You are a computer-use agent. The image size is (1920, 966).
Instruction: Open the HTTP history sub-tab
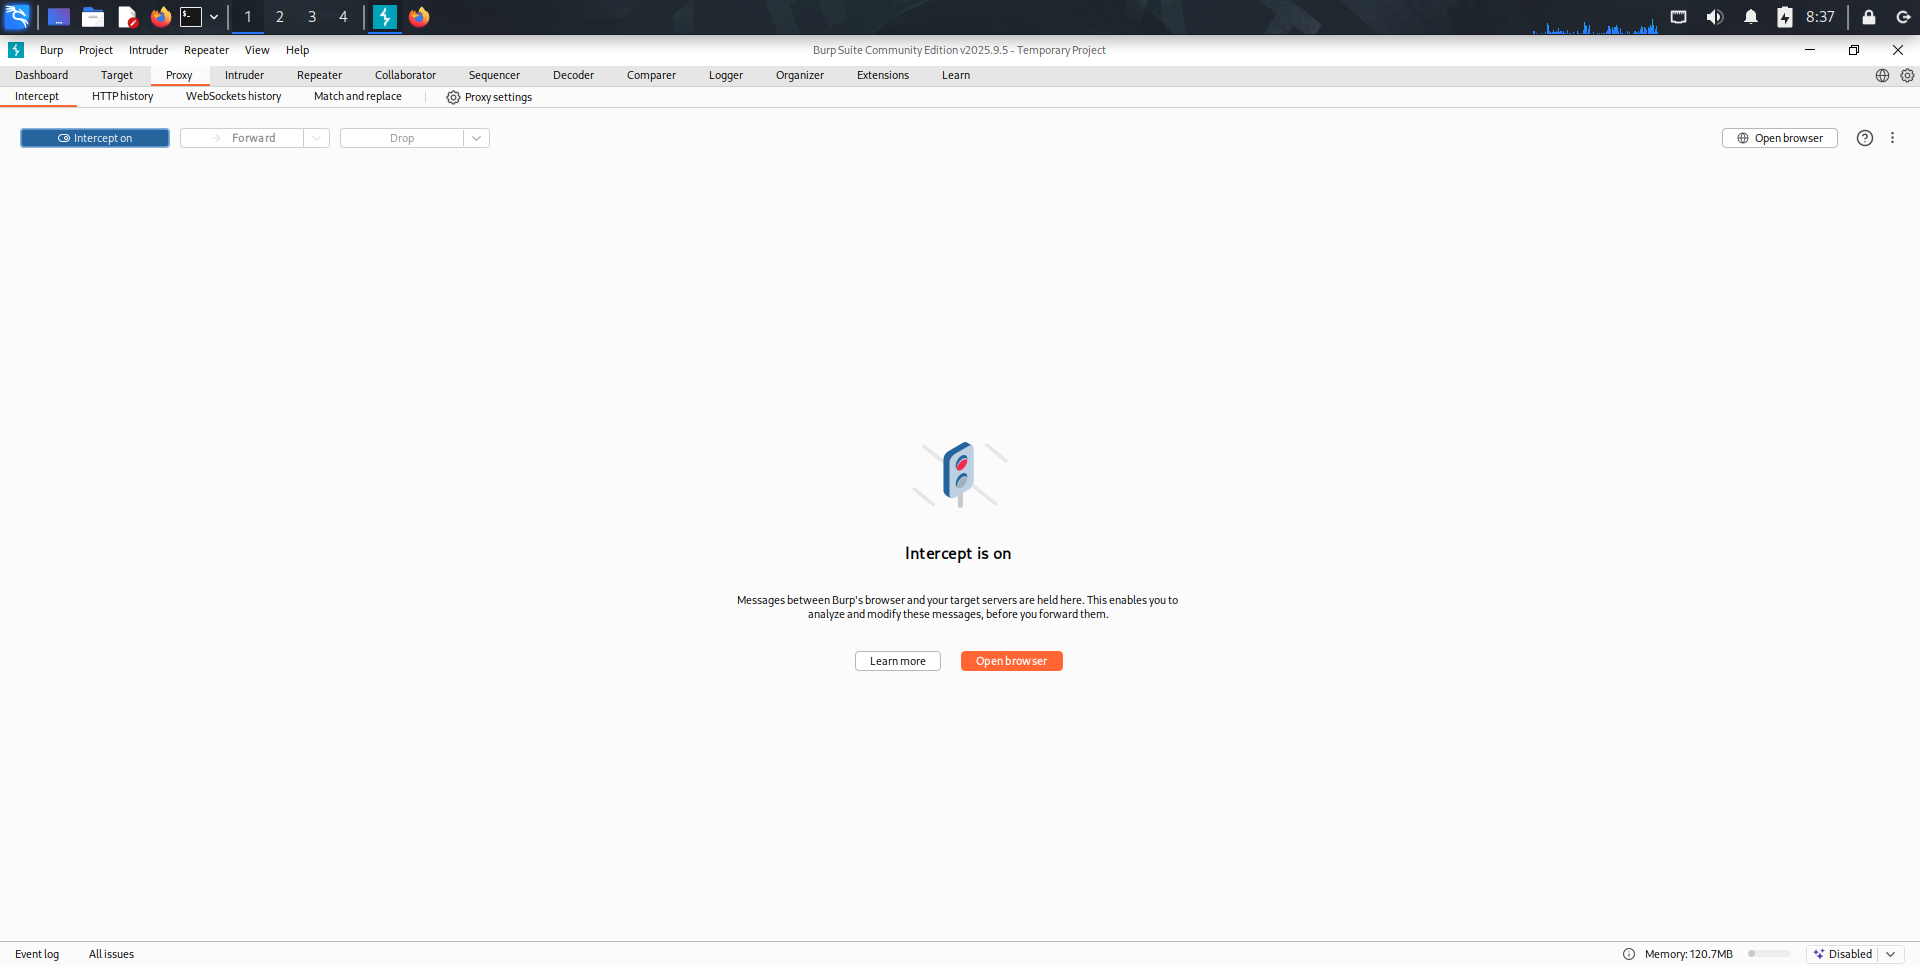[122, 97]
